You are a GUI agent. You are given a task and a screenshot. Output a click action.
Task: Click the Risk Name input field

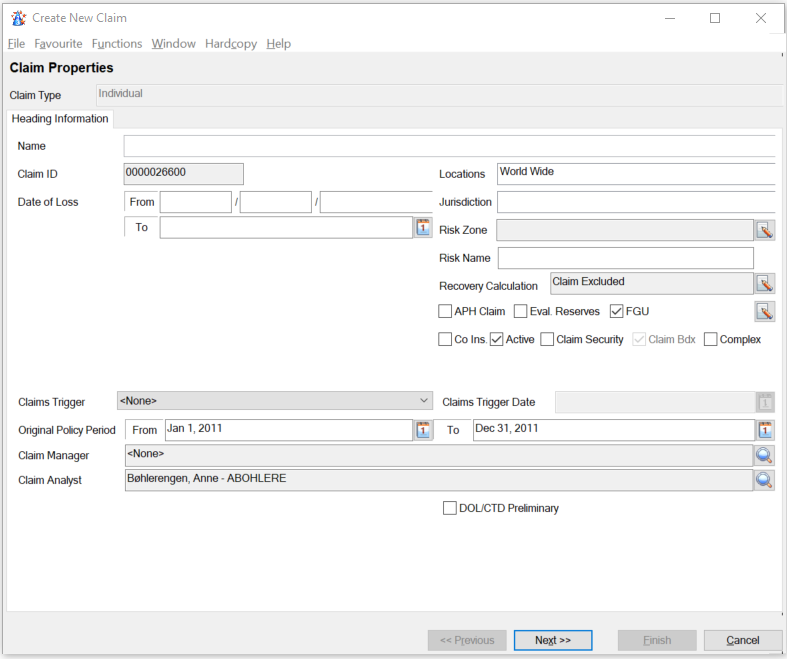pyautogui.click(x=625, y=258)
